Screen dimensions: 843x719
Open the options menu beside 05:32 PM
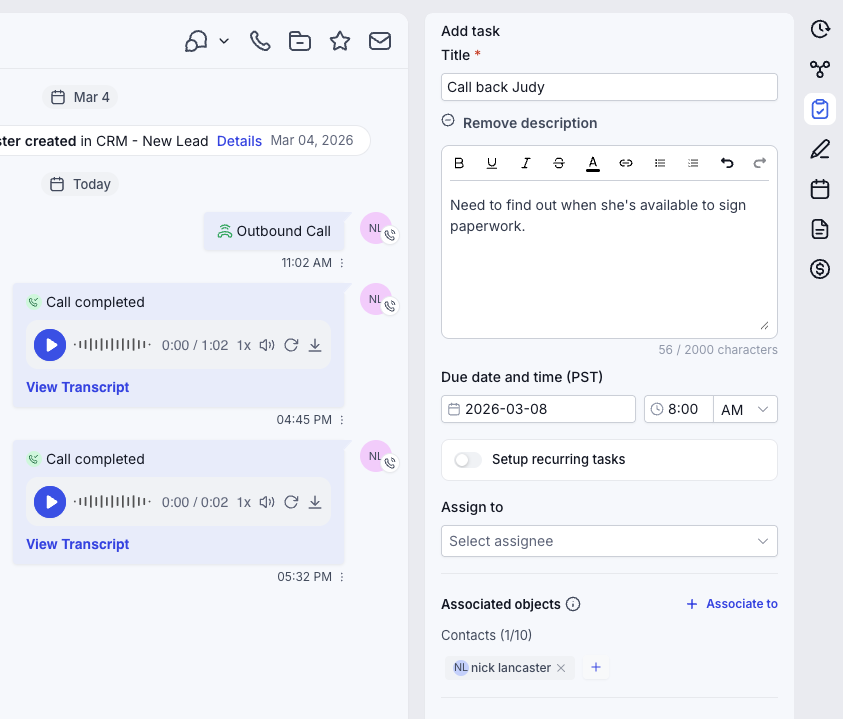click(x=340, y=577)
